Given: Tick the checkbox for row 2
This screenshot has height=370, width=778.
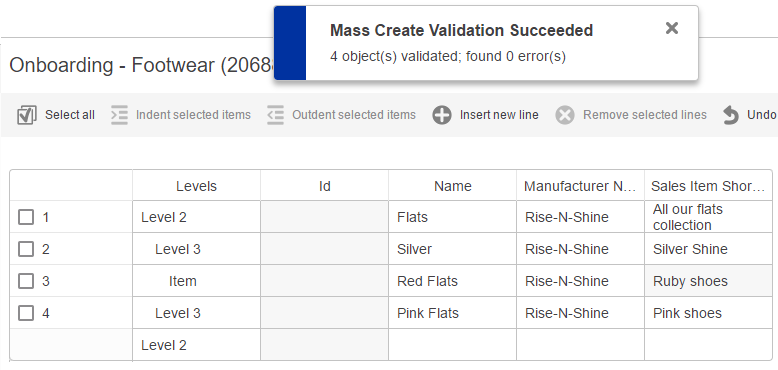Looking at the screenshot, I should click(26, 249).
